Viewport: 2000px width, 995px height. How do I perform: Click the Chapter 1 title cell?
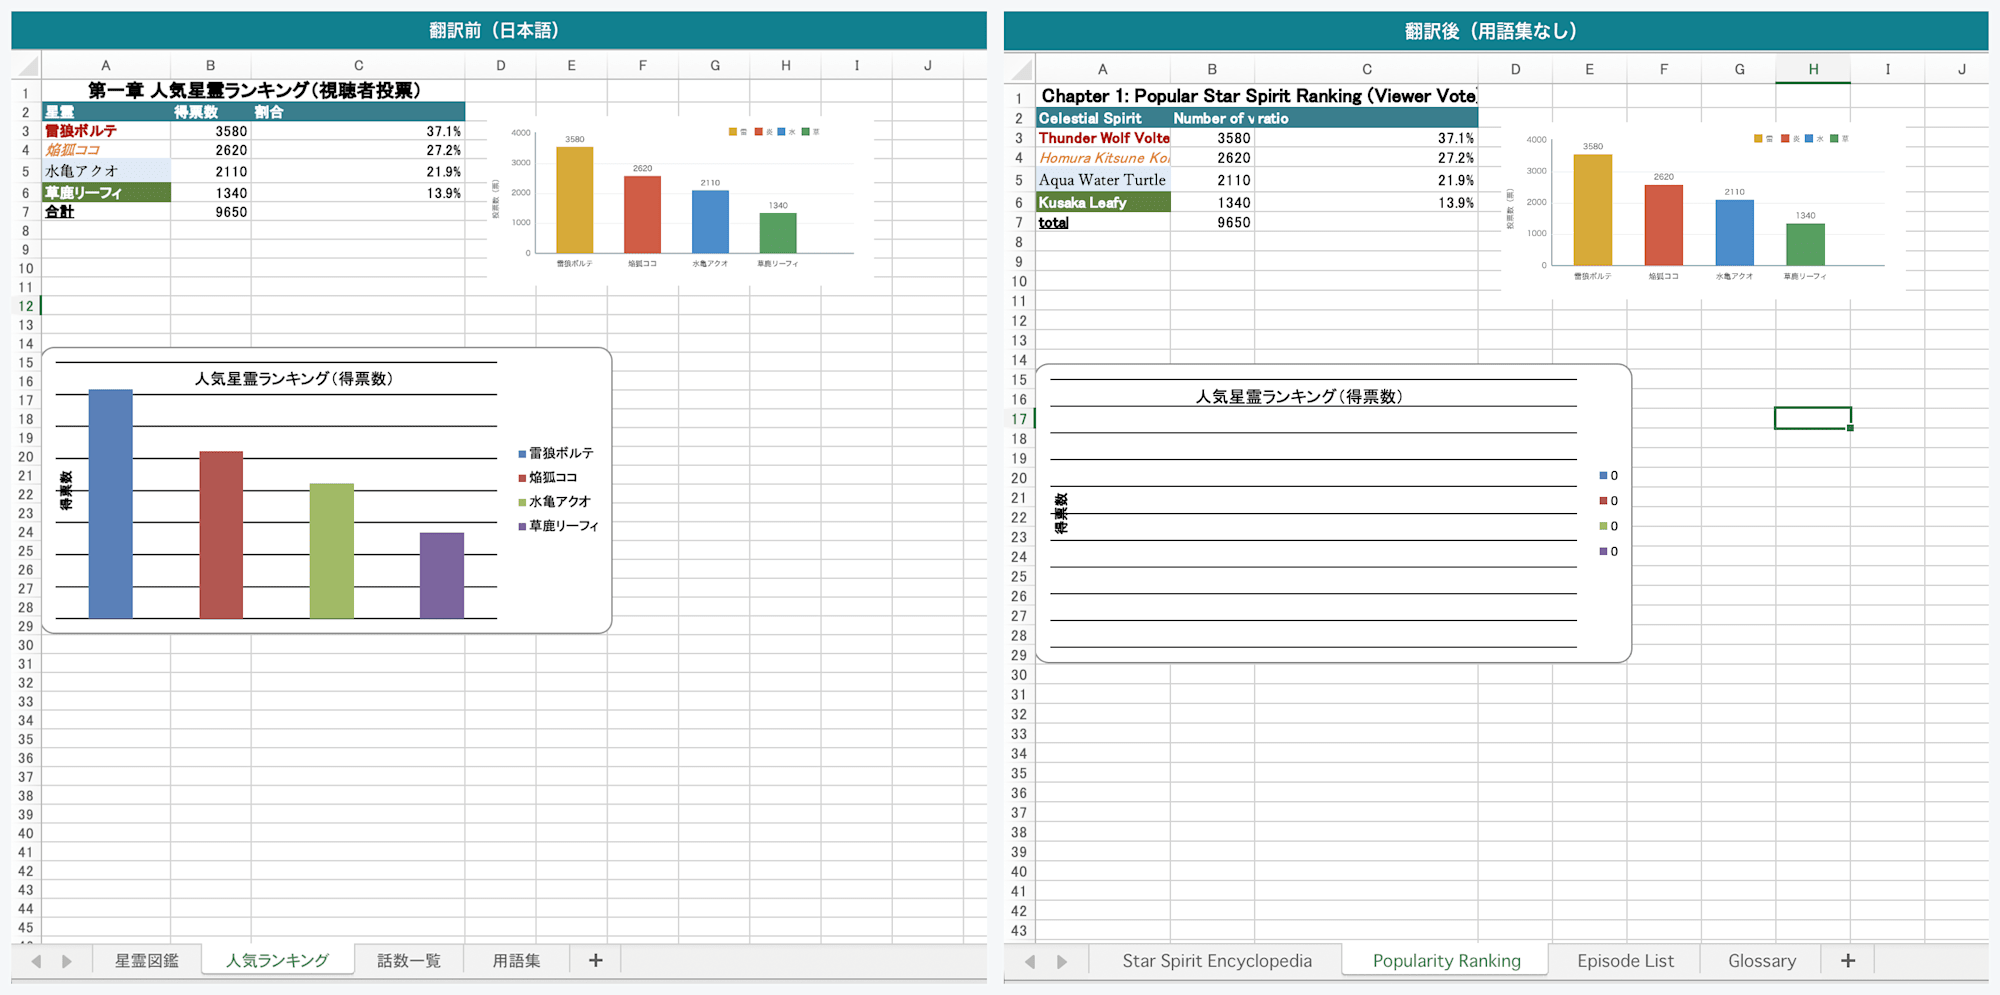click(x=1258, y=96)
